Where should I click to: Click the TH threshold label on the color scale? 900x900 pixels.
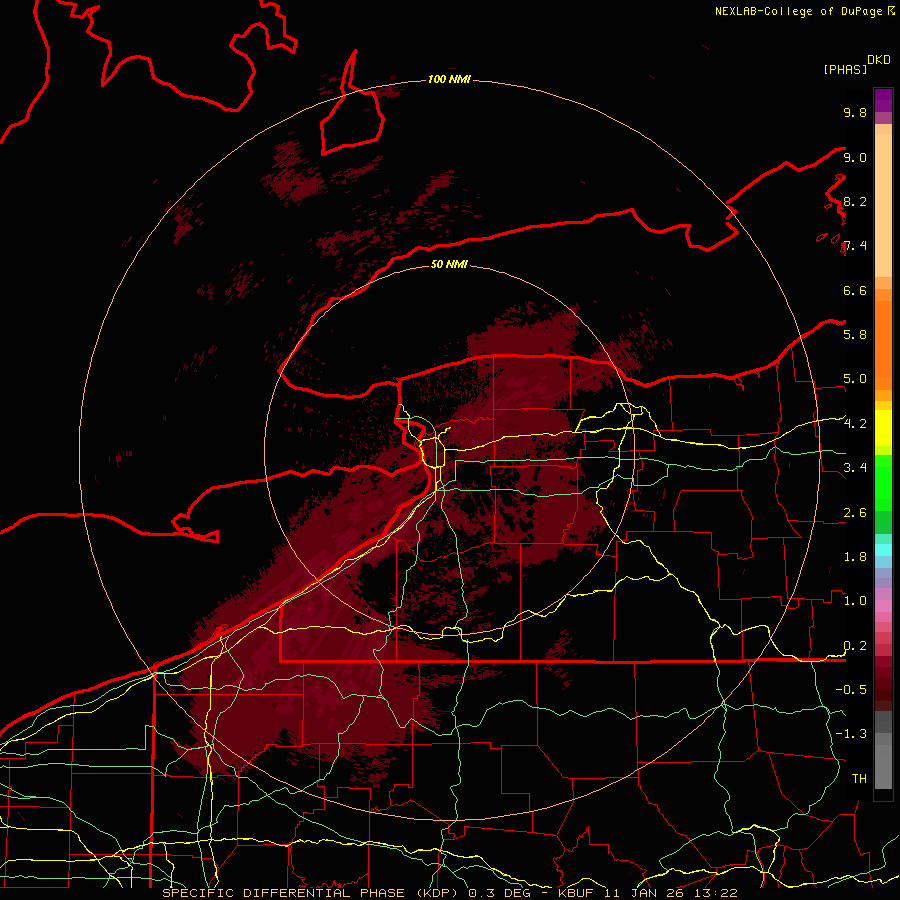tap(859, 779)
